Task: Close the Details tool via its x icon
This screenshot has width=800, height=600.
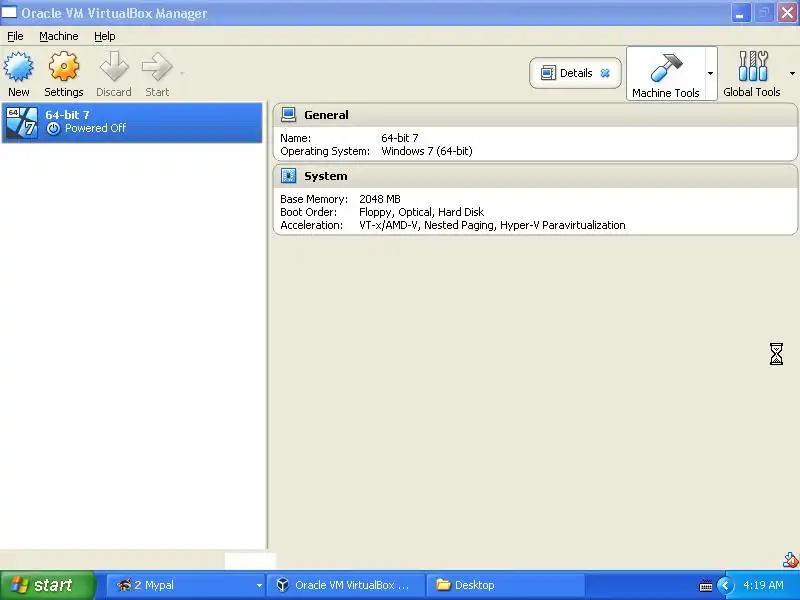Action: [605, 73]
